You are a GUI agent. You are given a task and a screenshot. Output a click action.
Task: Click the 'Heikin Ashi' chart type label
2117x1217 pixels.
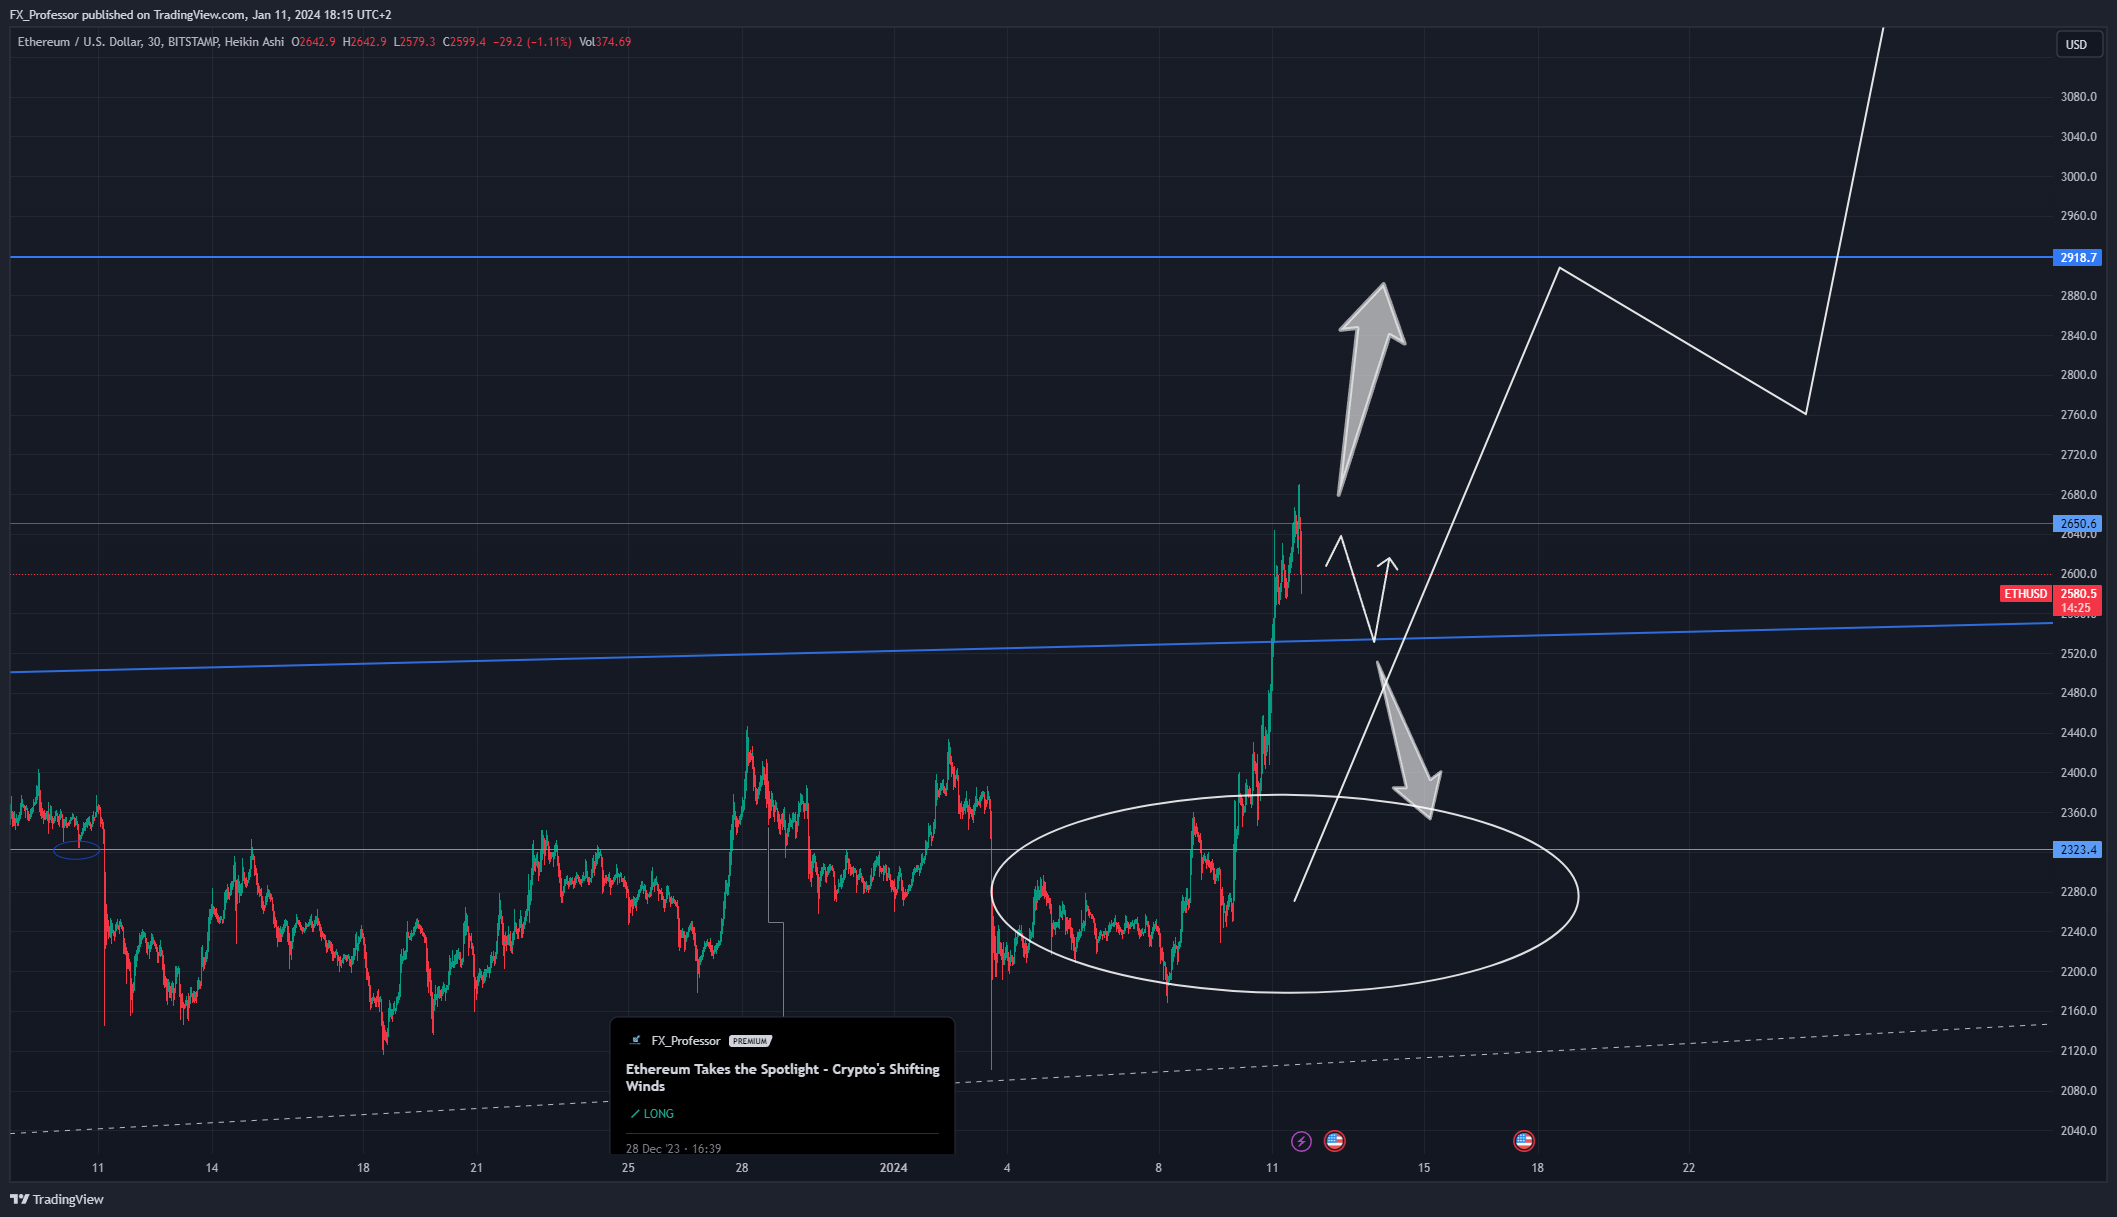254,42
